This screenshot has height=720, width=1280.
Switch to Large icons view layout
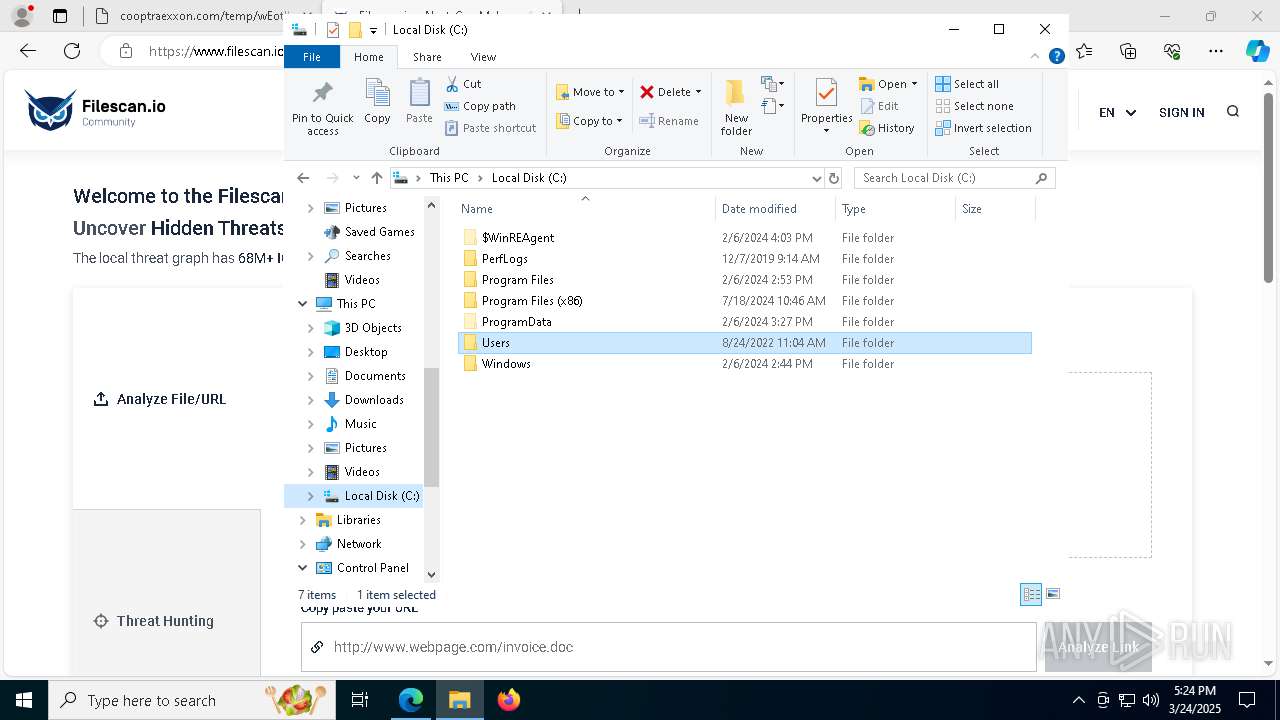1052,594
